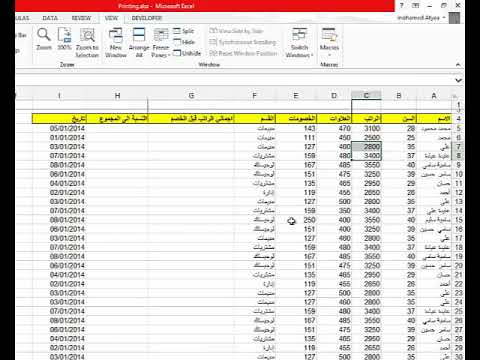Open Ribbon Display Options
The image size is (480, 360).
pos(416,6)
